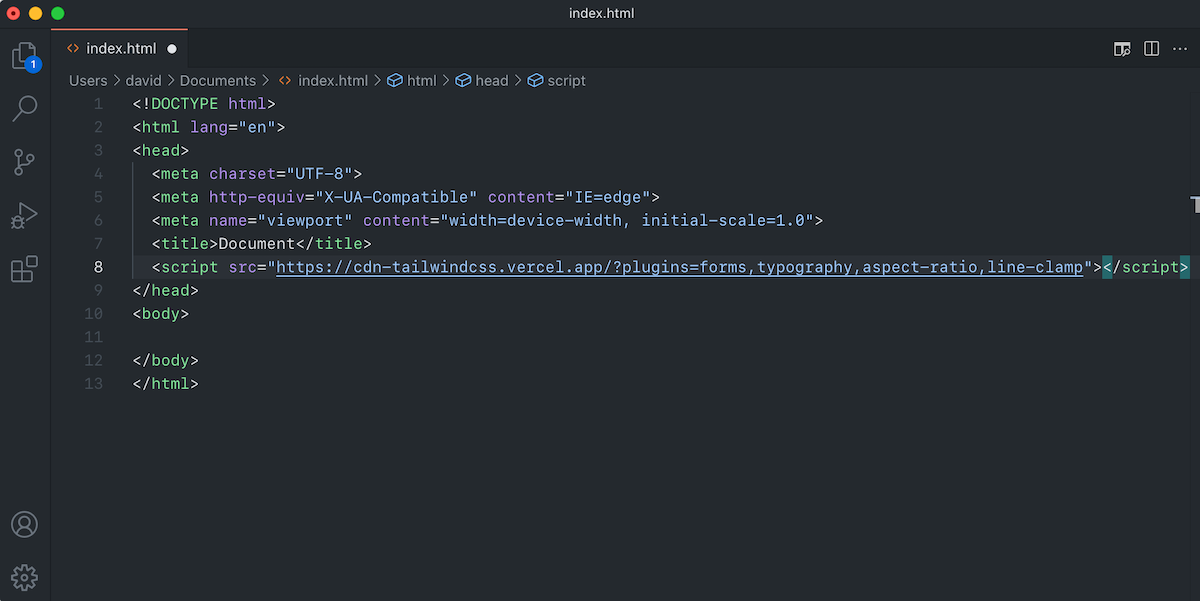Click the open preview to the side icon
Screen dimensions: 1200x601
click(x=1122, y=48)
